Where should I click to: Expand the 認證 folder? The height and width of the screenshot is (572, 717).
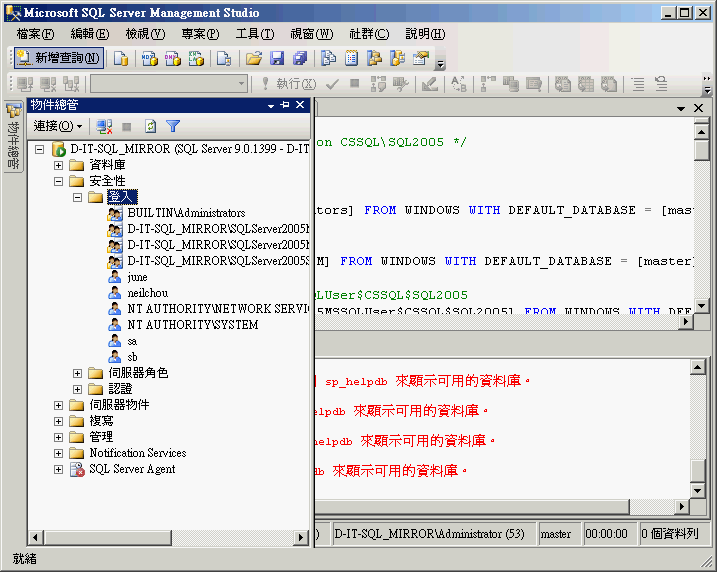77,389
